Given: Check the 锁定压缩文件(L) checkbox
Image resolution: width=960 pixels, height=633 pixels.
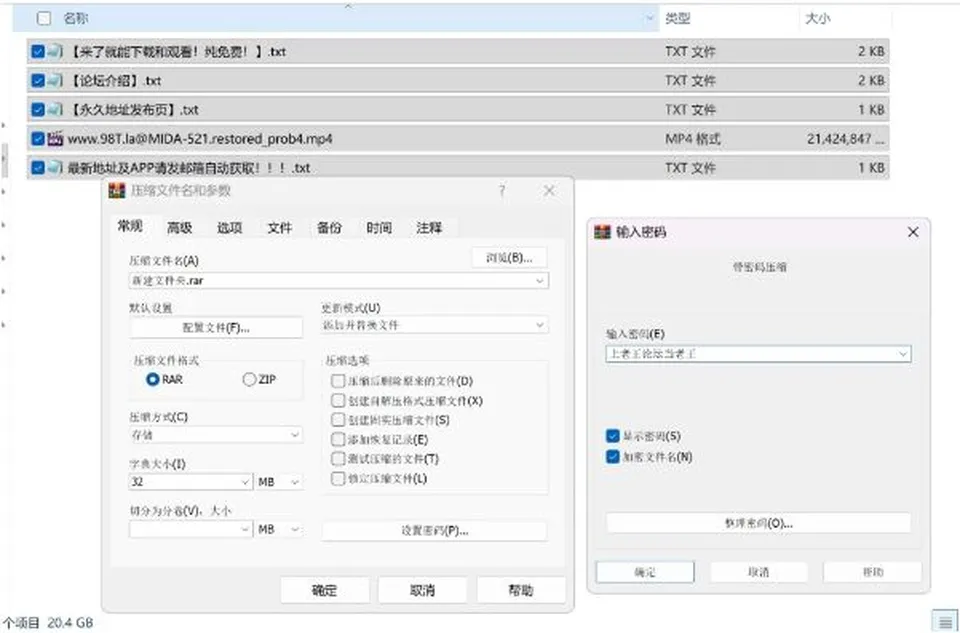Looking at the screenshot, I should [x=338, y=479].
